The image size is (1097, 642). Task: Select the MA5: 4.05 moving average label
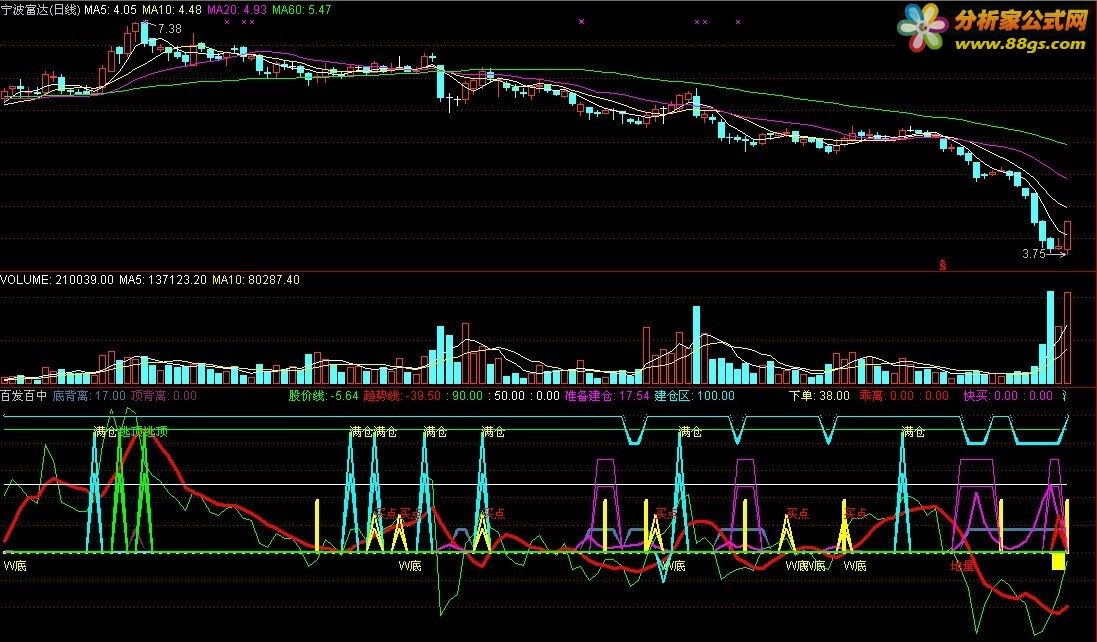click(x=111, y=10)
